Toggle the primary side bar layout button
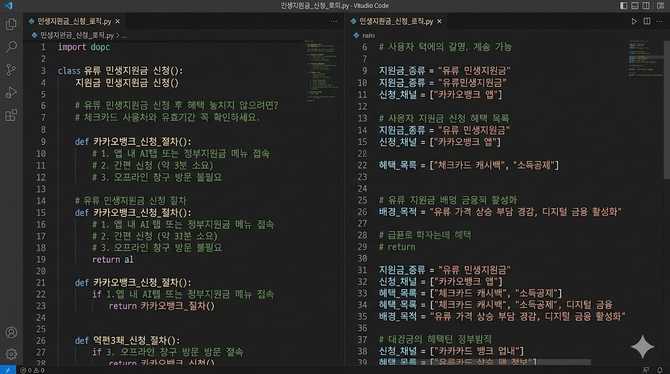Viewport: 670px width, 374px height. click(623, 6)
